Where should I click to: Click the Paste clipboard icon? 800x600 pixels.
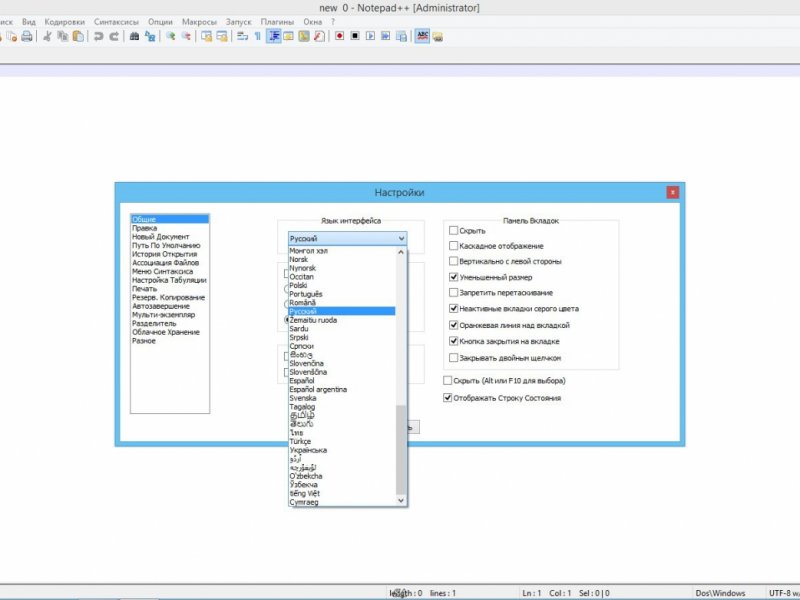[78, 36]
